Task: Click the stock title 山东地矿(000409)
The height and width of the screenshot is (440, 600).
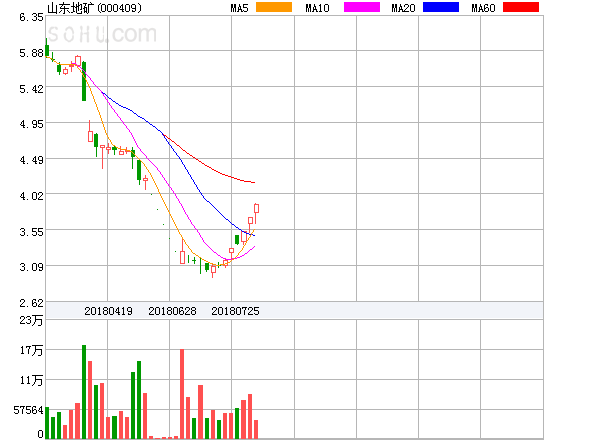Action: (x=94, y=8)
